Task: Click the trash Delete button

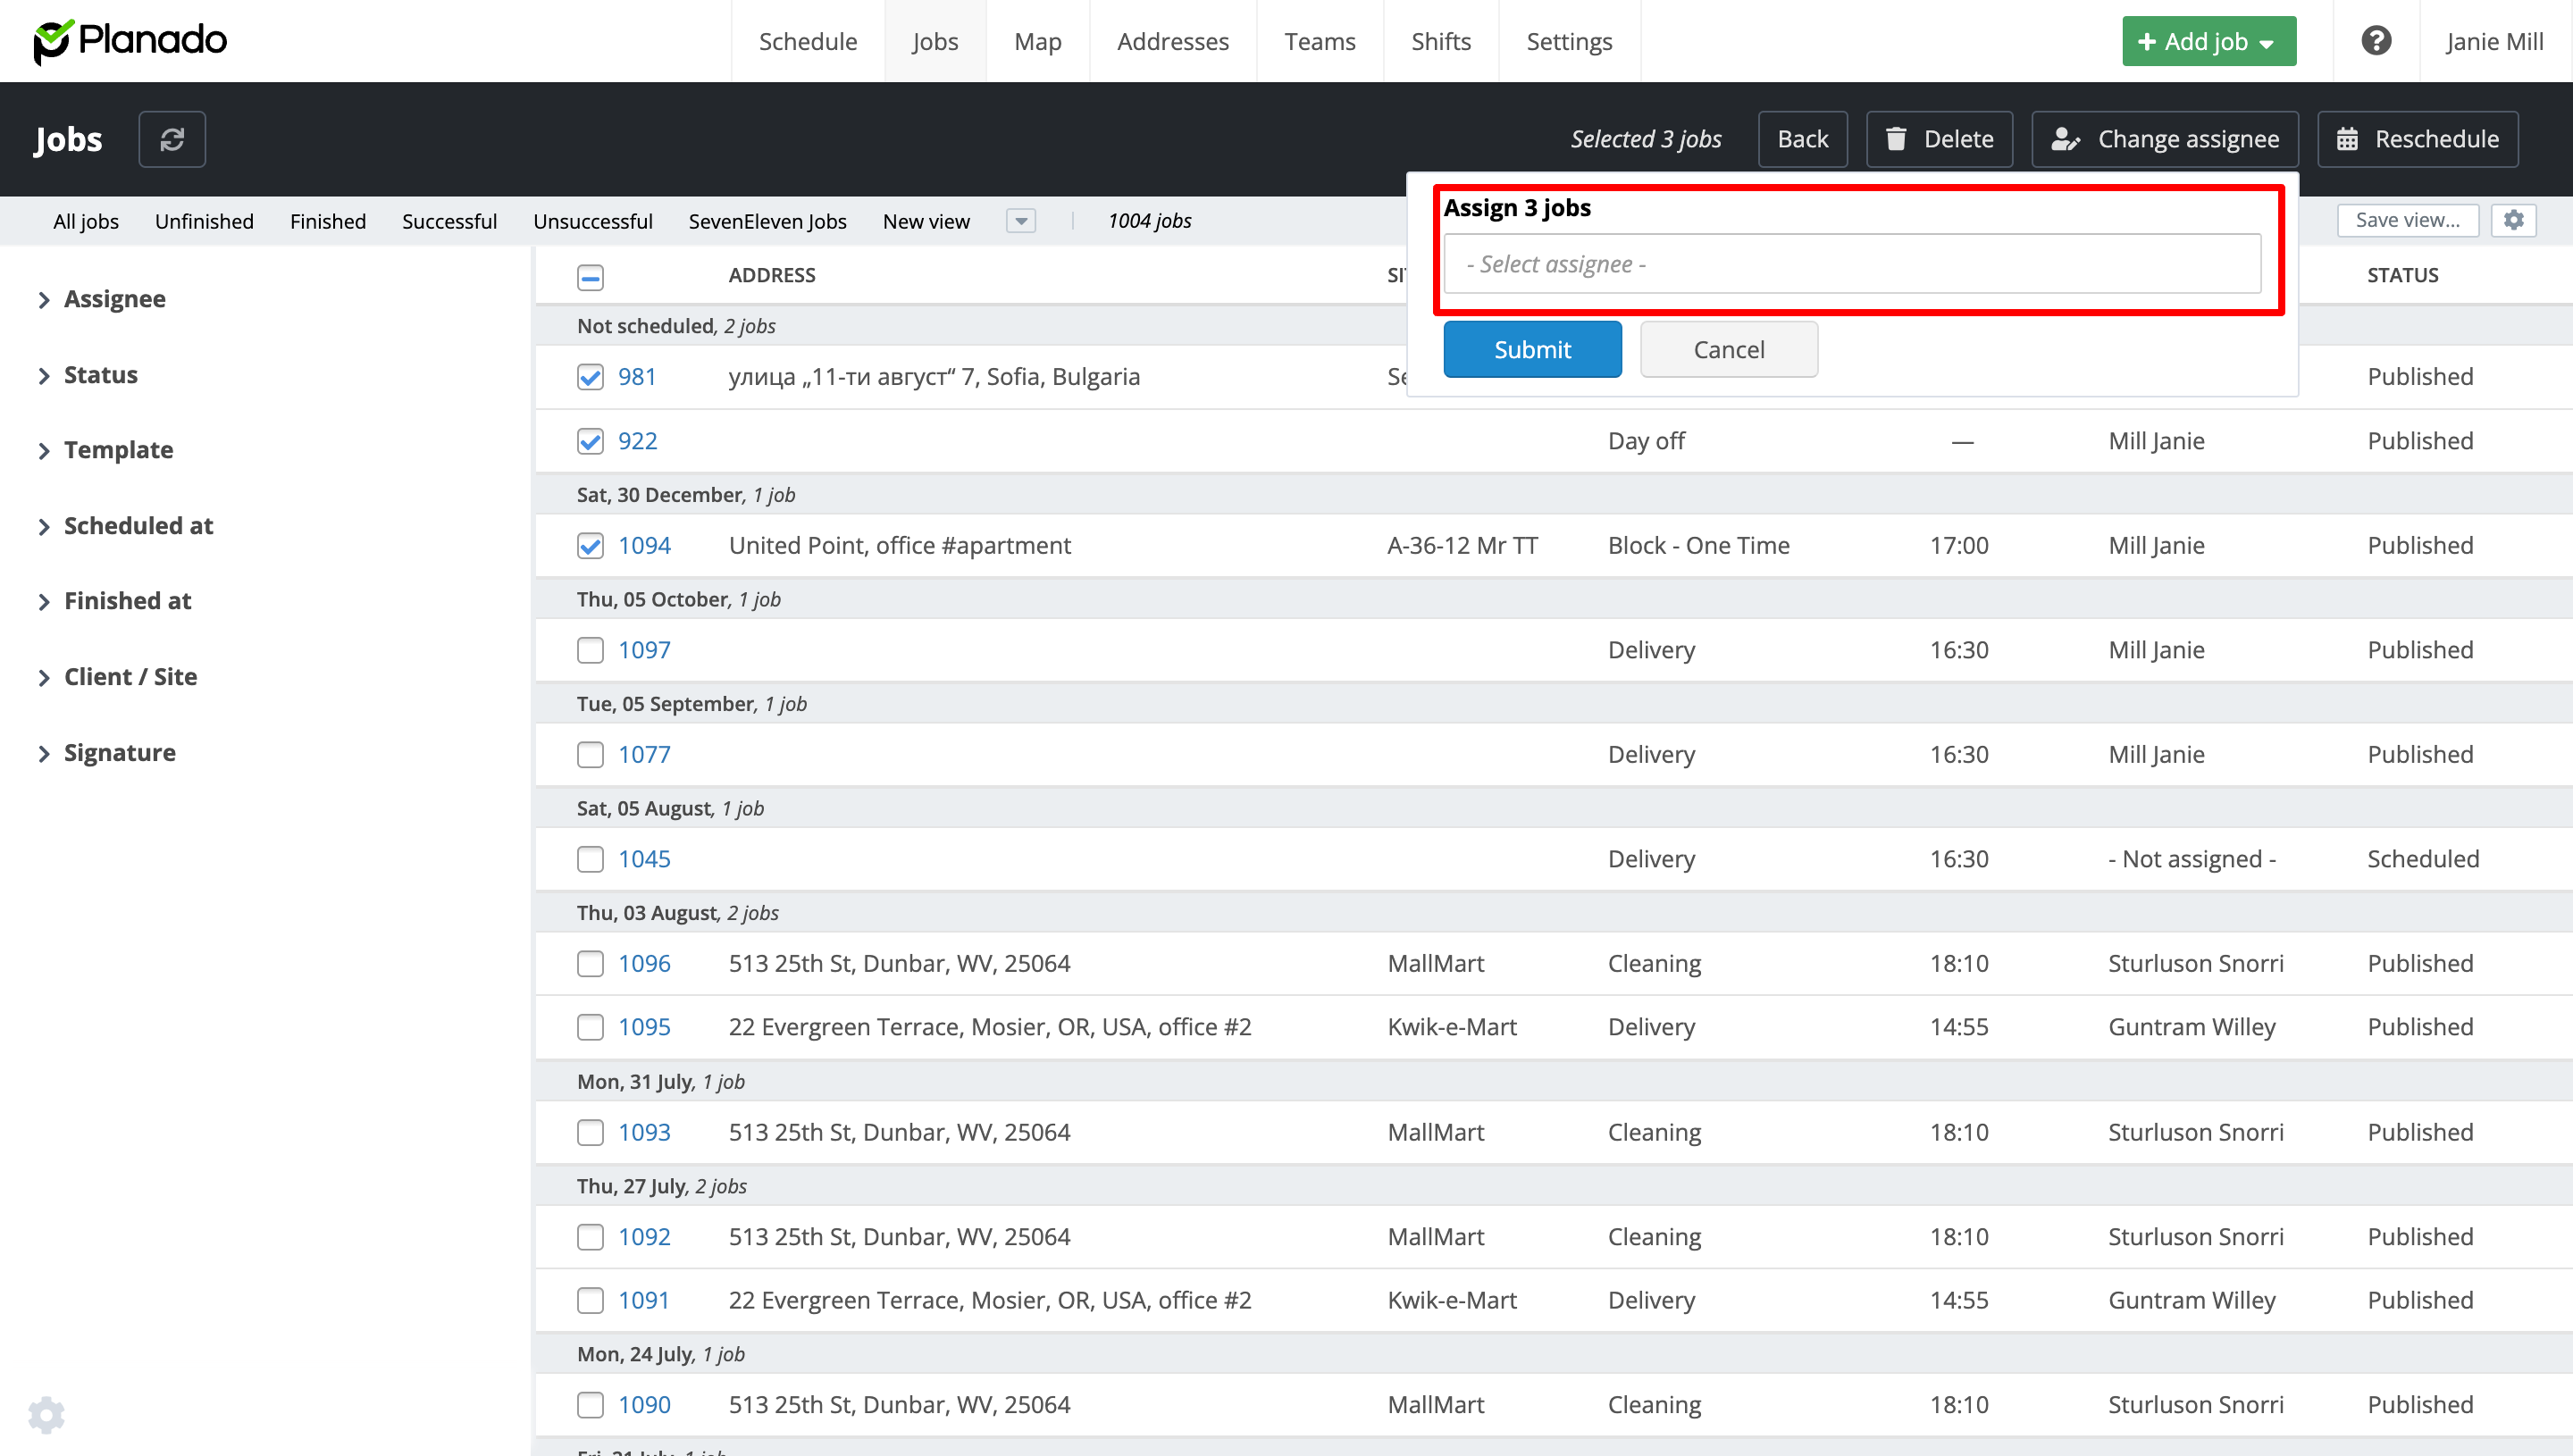Action: pyautogui.click(x=1939, y=139)
